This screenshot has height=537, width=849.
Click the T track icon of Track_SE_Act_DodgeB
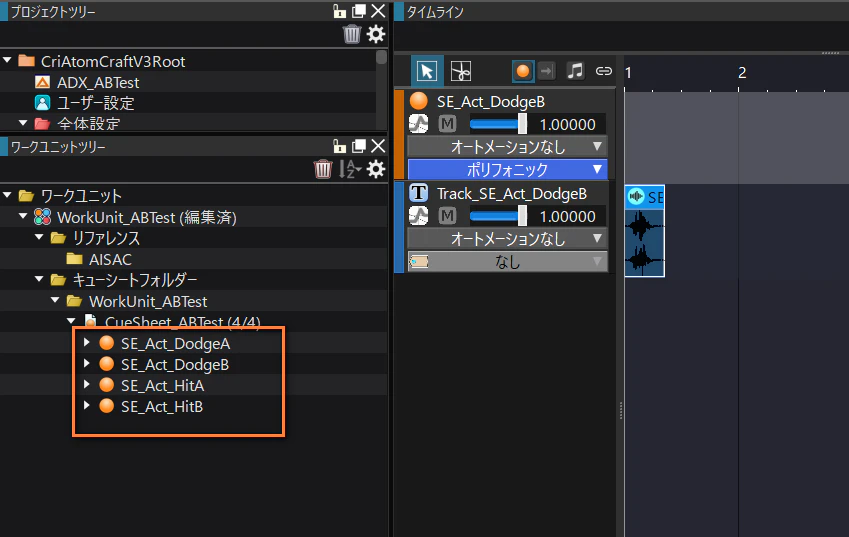click(x=419, y=193)
